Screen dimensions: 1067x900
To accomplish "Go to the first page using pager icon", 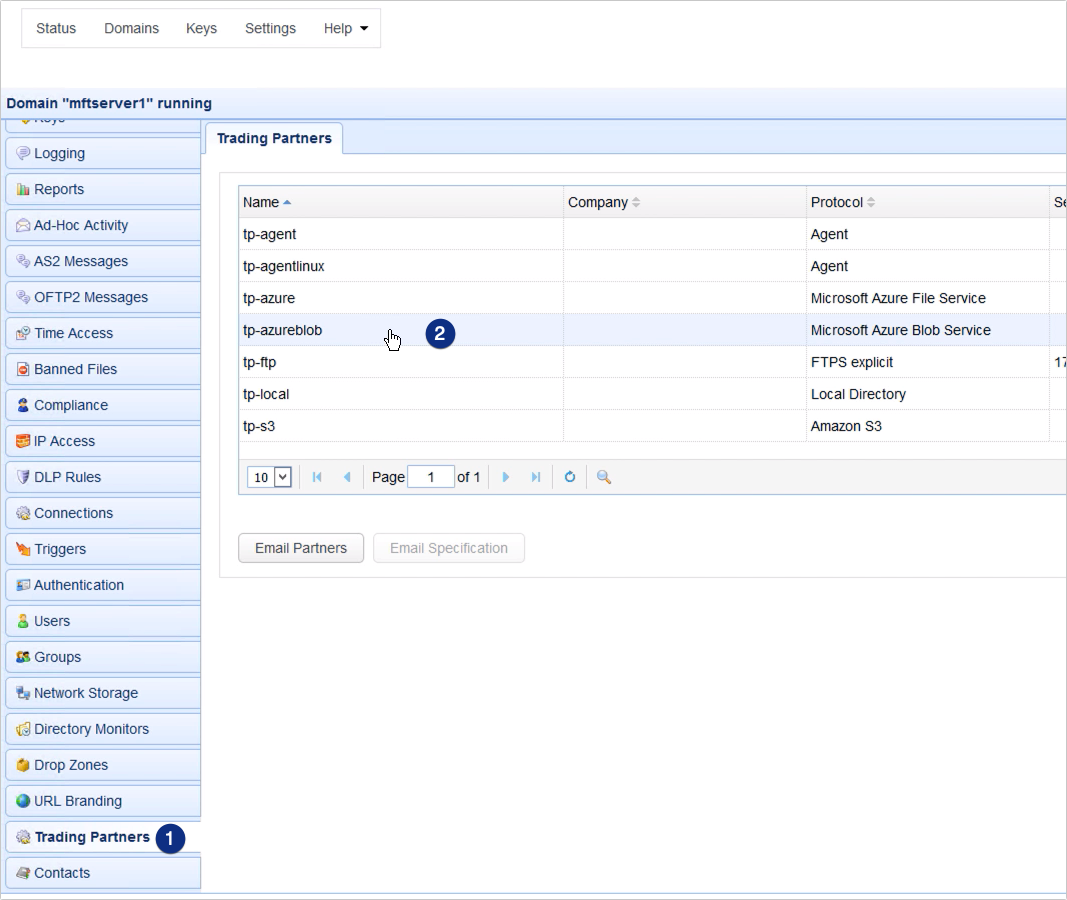I will 317,477.
